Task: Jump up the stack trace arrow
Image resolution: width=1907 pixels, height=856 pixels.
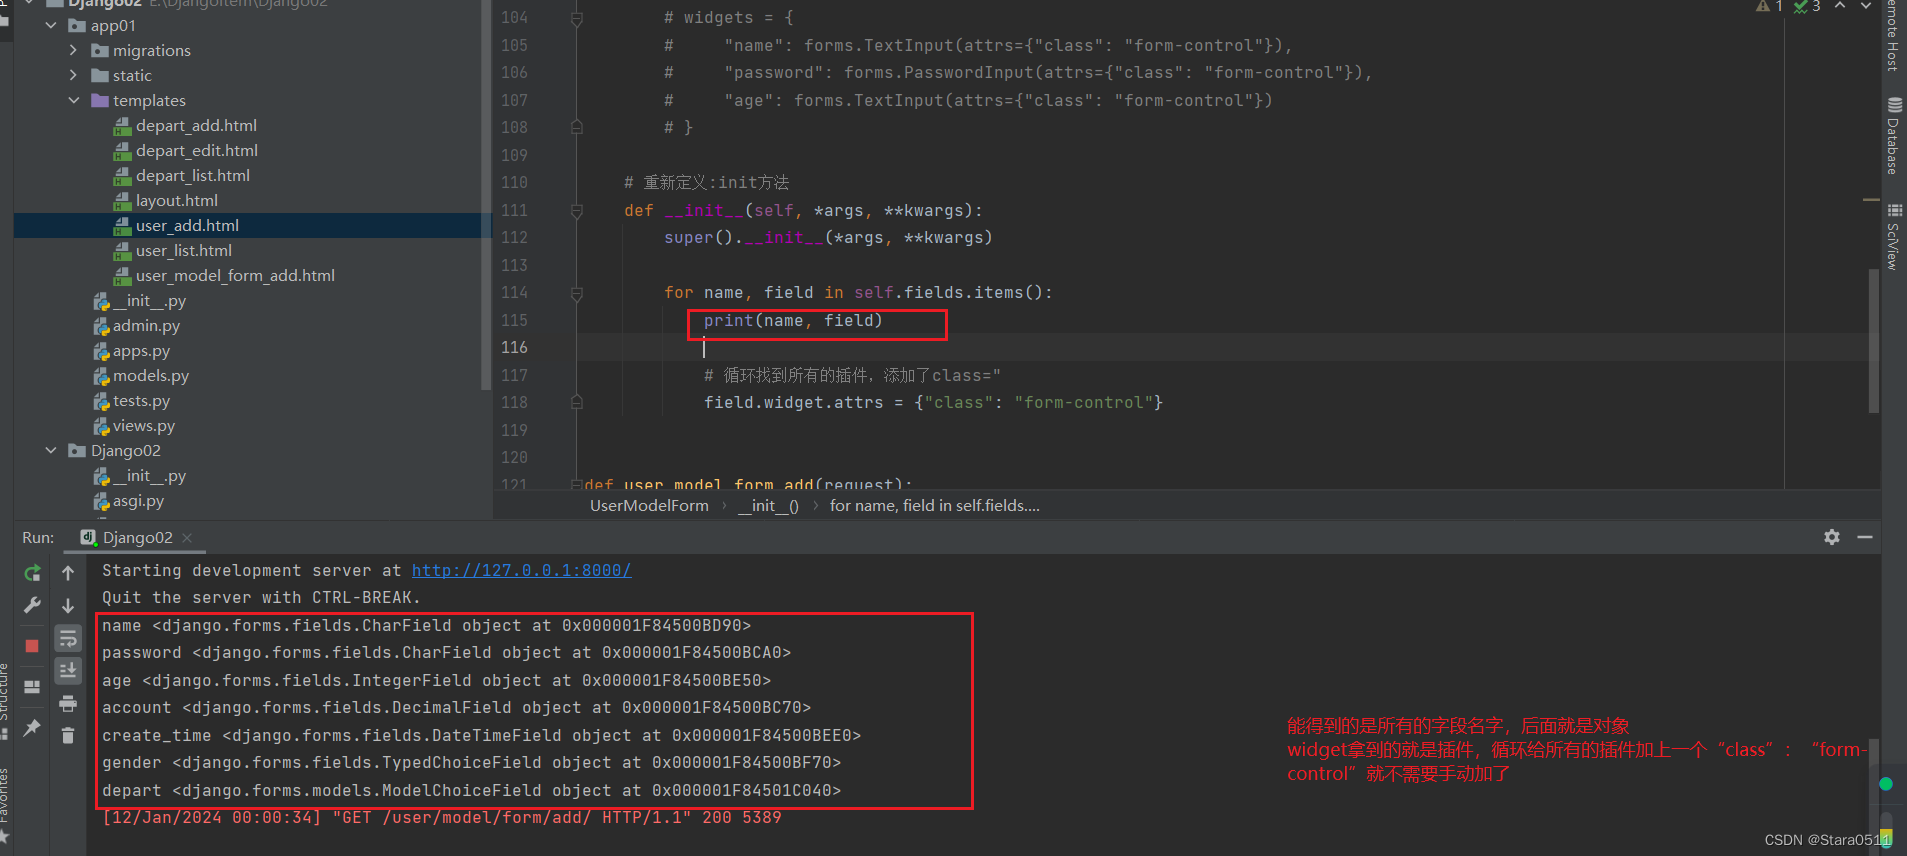Action: (68, 573)
